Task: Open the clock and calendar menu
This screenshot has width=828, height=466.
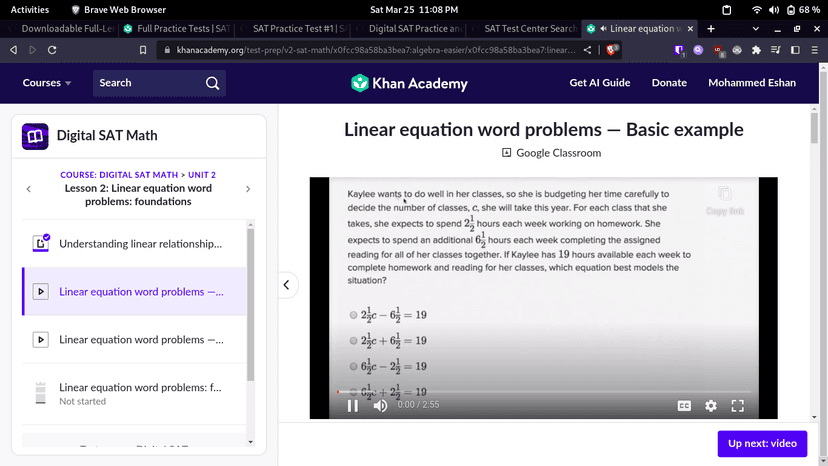Action: point(414,10)
